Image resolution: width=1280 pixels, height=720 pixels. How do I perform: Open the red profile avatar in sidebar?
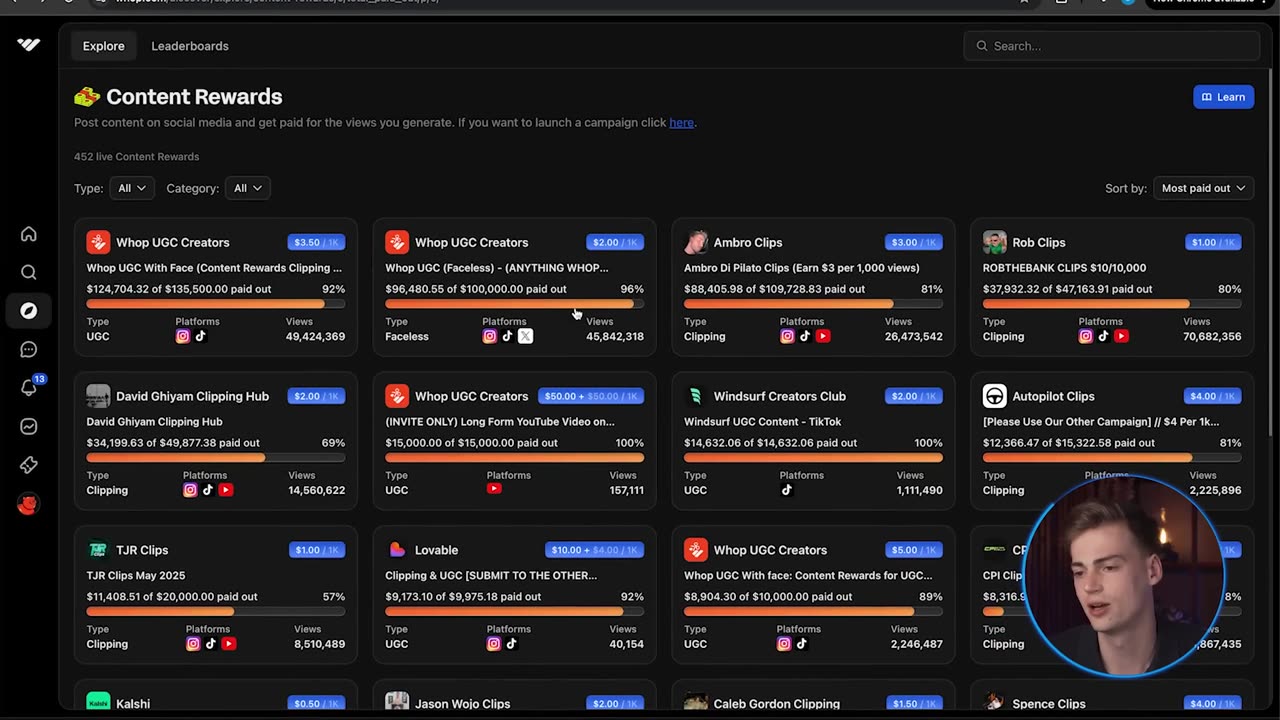click(28, 504)
